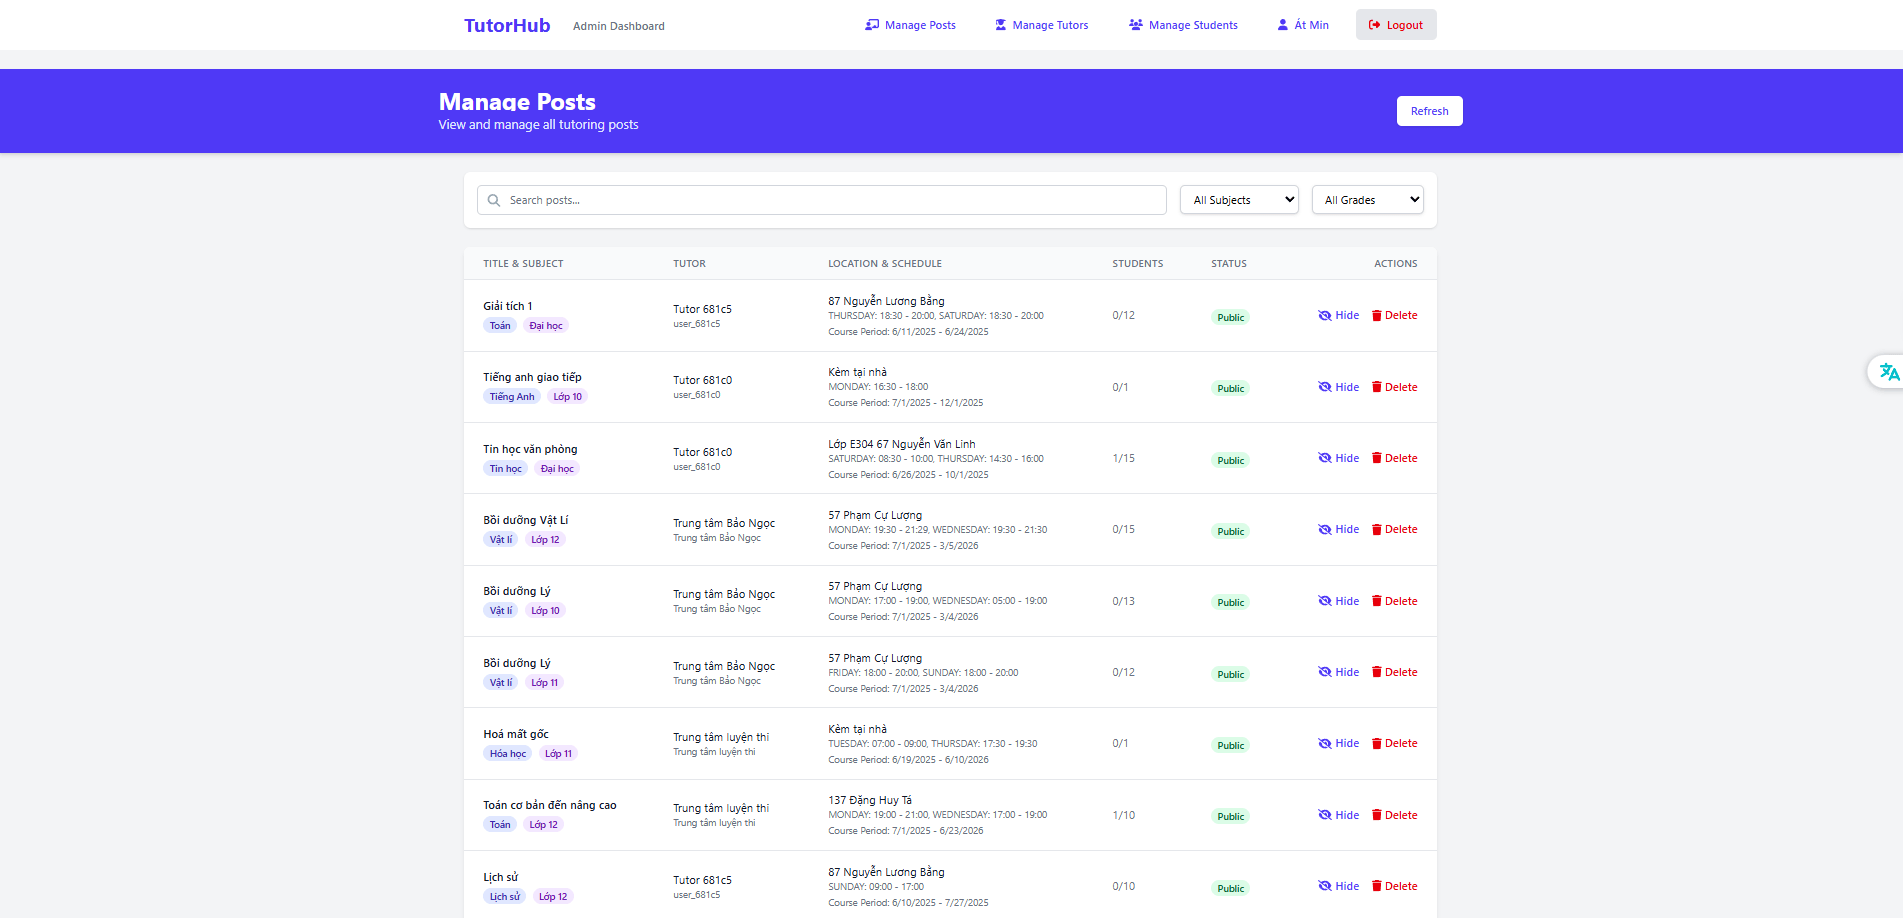Click location Lớp E304 67 Nguyễn Văn Linh
This screenshot has width=1903, height=918.
click(x=902, y=444)
